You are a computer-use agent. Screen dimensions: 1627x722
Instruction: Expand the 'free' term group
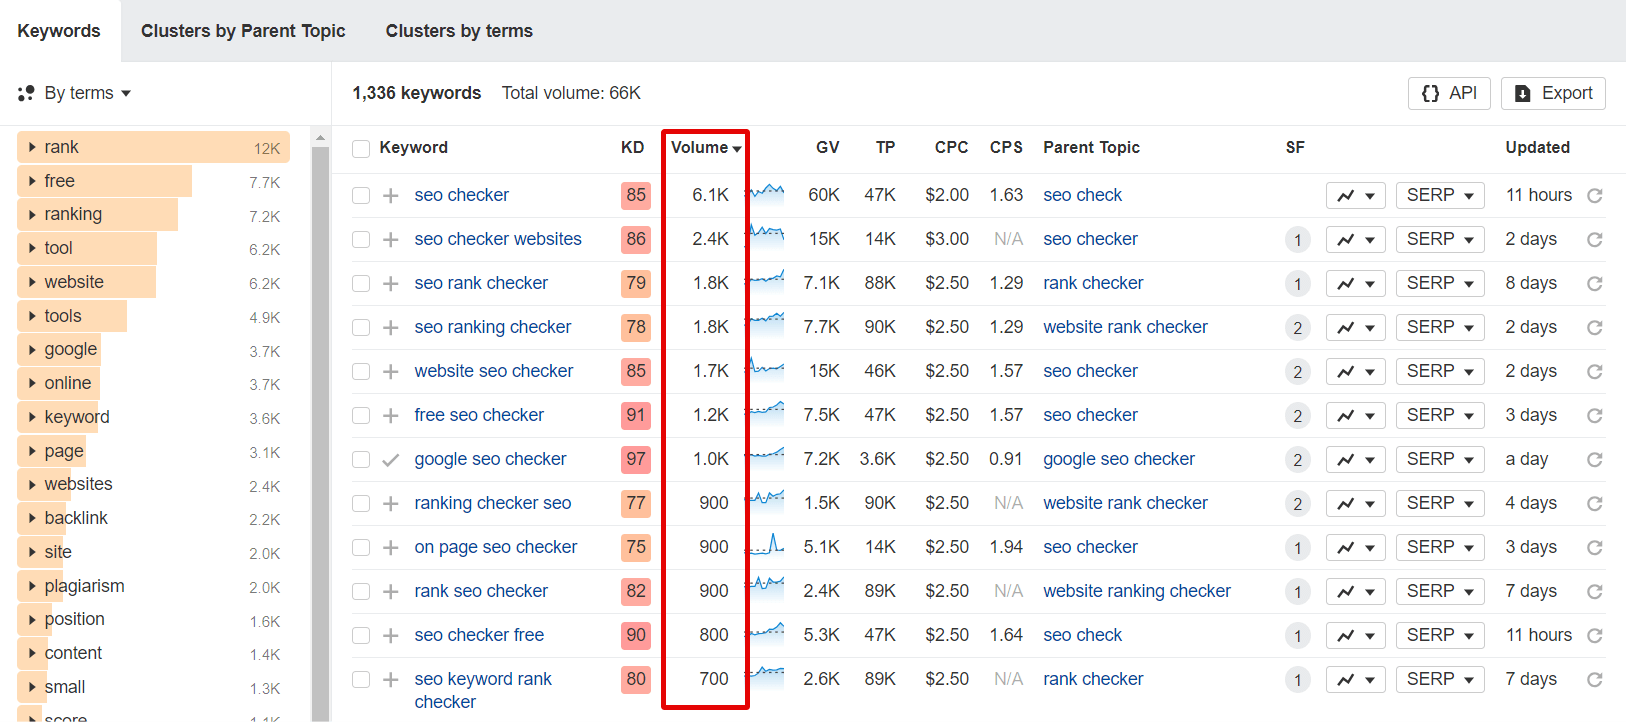click(x=33, y=181)
